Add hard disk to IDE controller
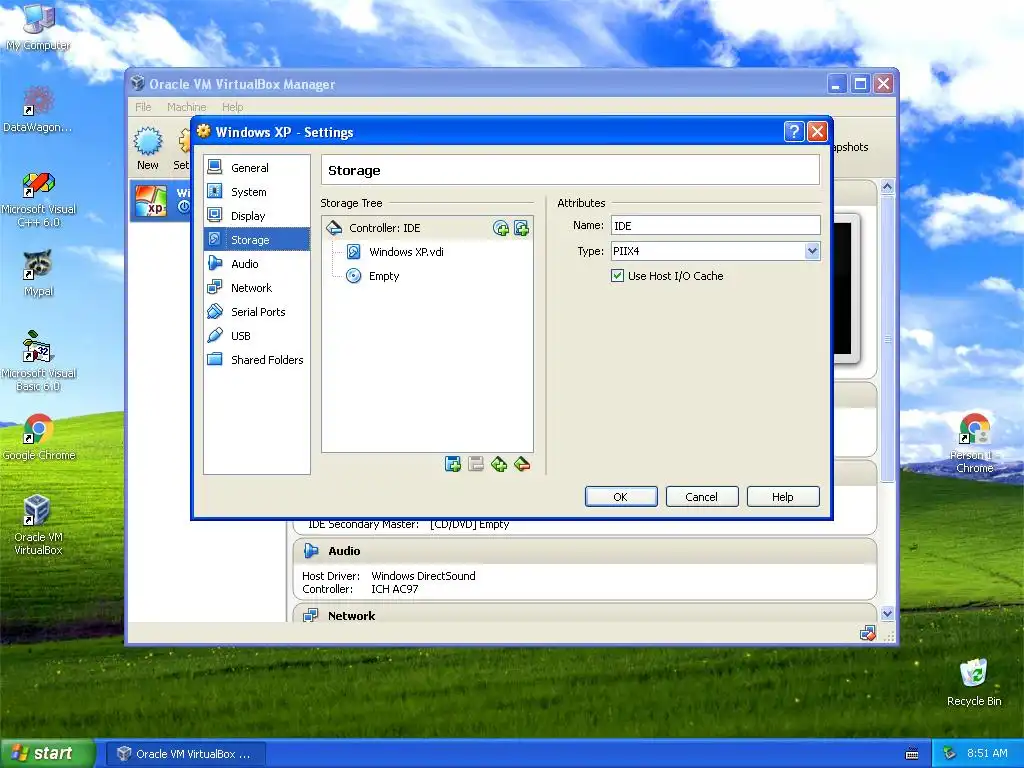 click(521, 228)
